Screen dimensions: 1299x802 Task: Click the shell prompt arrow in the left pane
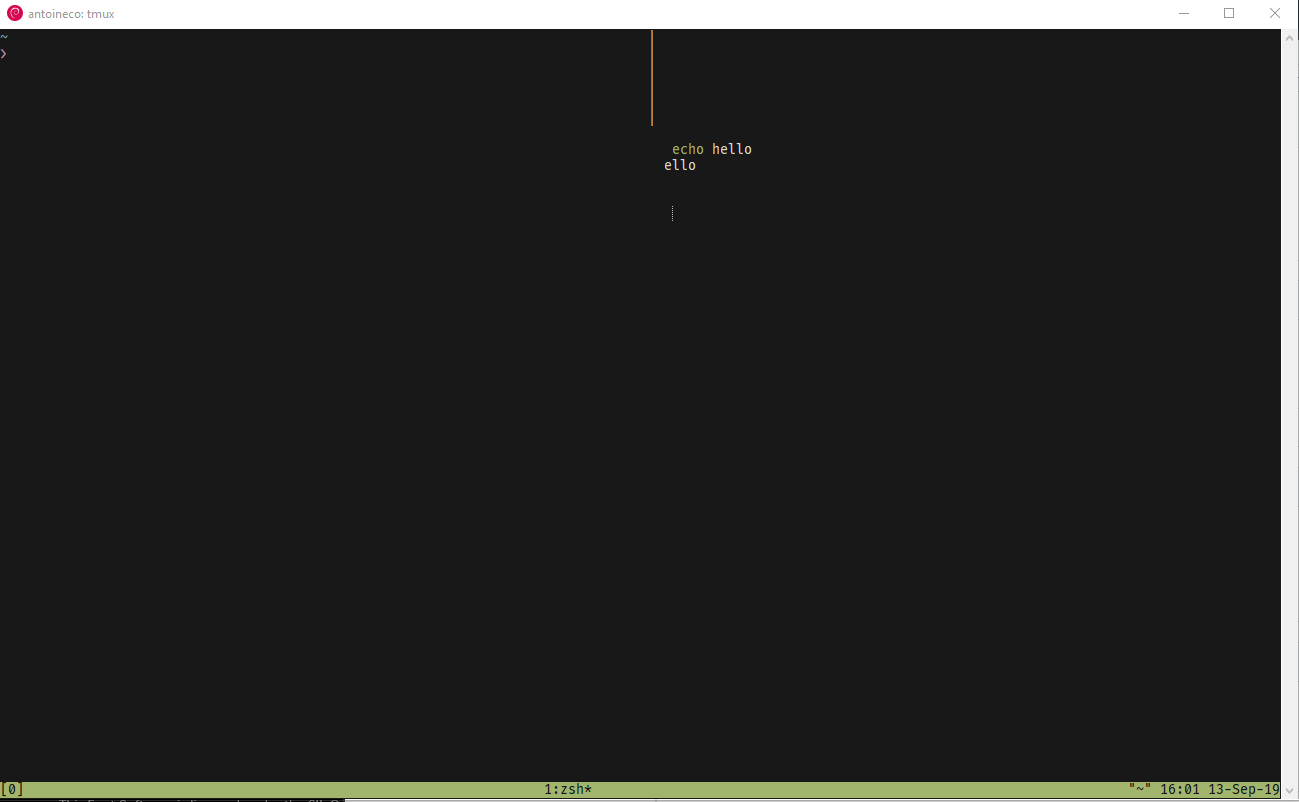[x=4, y=53]
